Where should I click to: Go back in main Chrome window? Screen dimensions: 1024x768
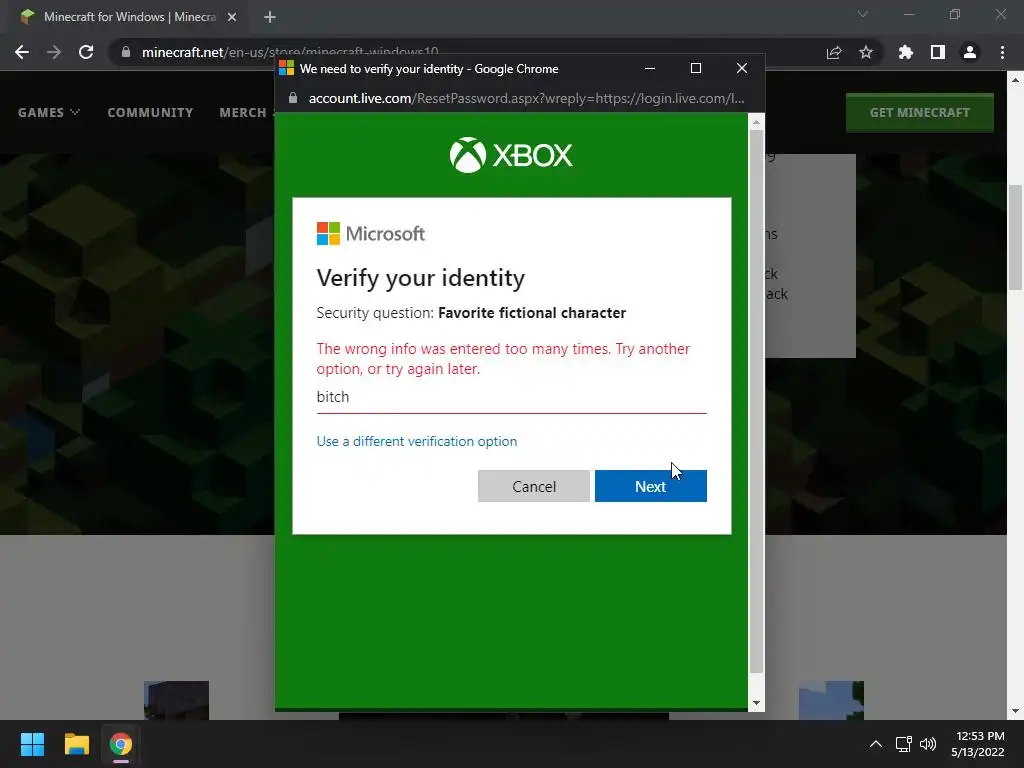pyautogui.click(x=22, y=52)
